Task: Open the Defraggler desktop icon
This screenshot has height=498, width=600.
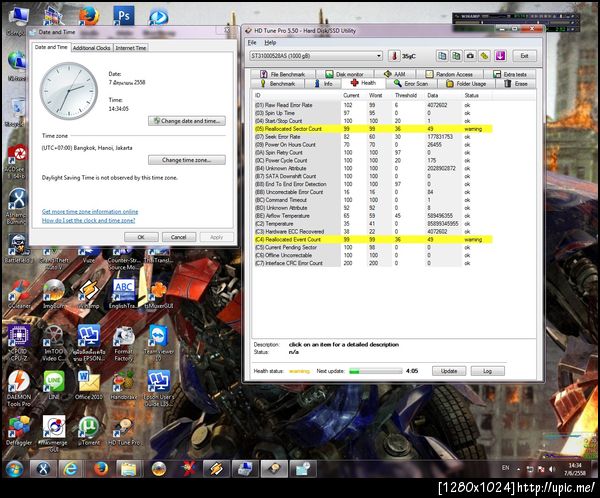Action: [x=18, y=431]
